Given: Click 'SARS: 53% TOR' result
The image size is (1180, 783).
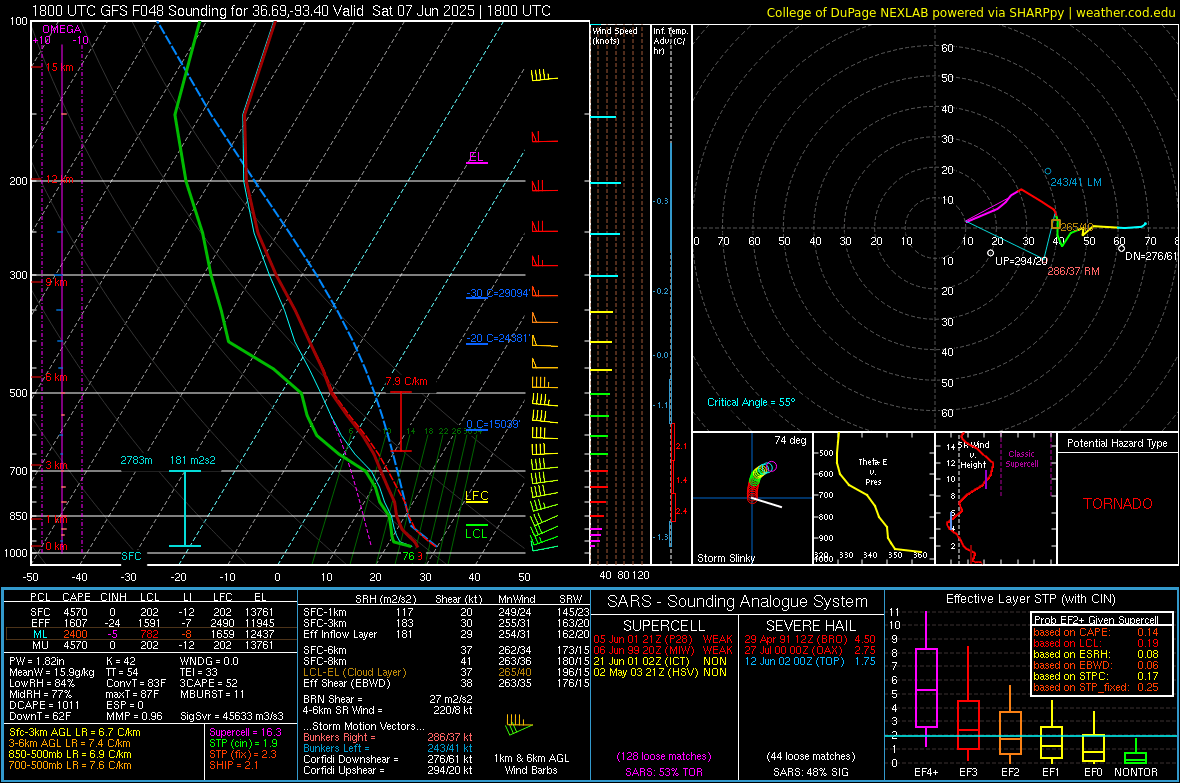Looking at the screenshot, I should coord(663,772).
